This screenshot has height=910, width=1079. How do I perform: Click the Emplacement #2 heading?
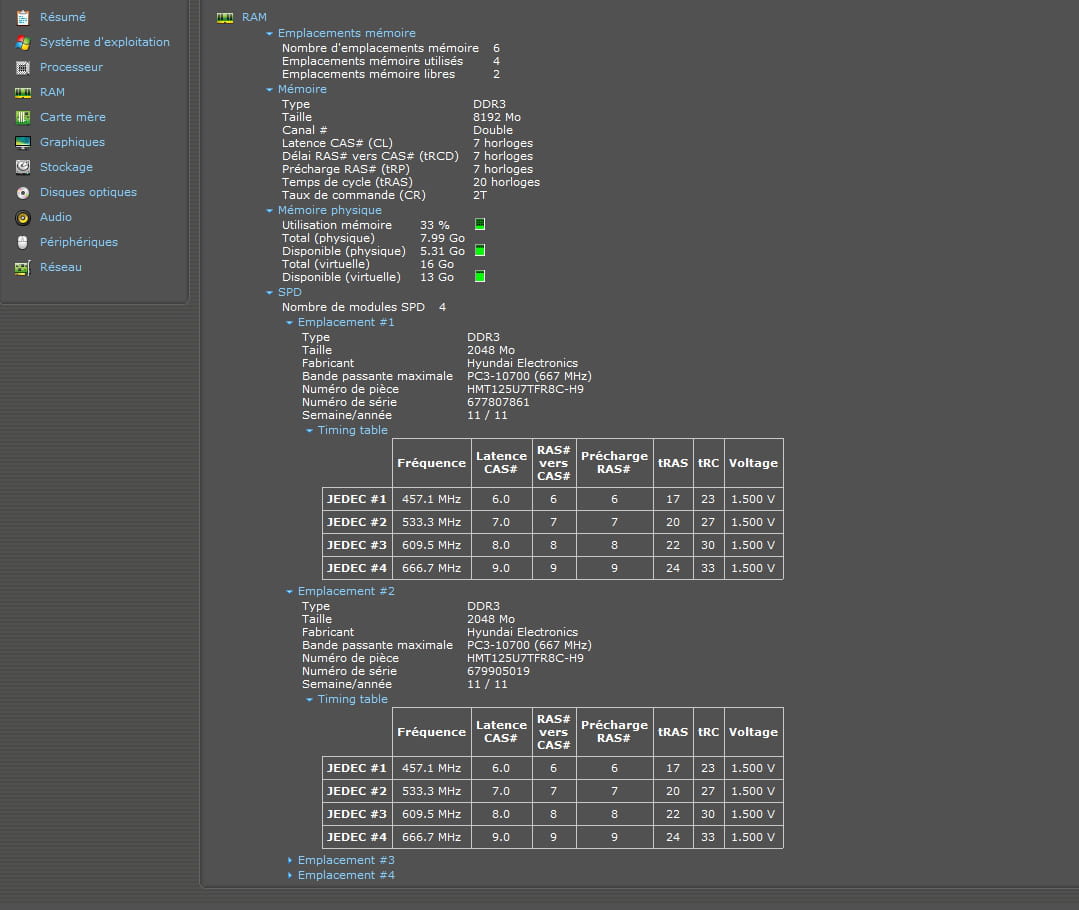[346, 591]
